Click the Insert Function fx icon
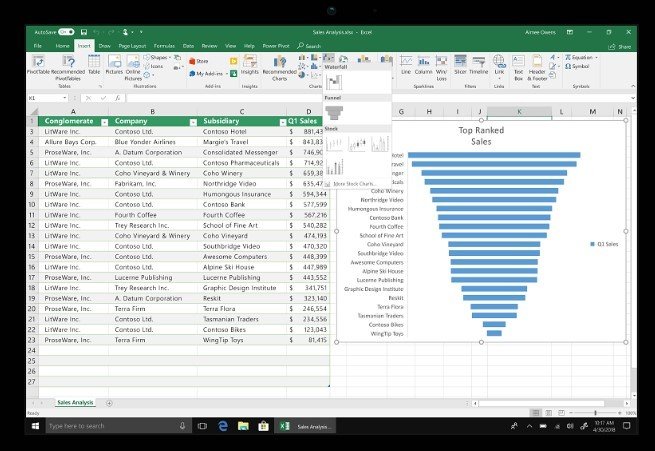This screenshot has height=451, width=655. click(x=118, y=98)
